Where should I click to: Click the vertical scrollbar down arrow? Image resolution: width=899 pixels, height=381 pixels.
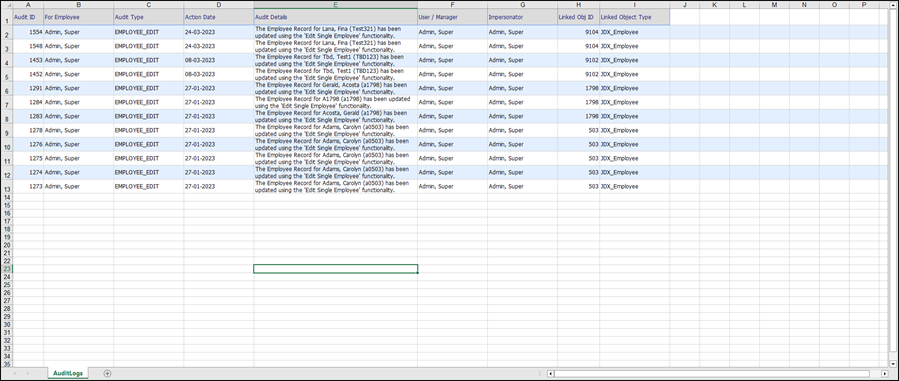(894, 363)
